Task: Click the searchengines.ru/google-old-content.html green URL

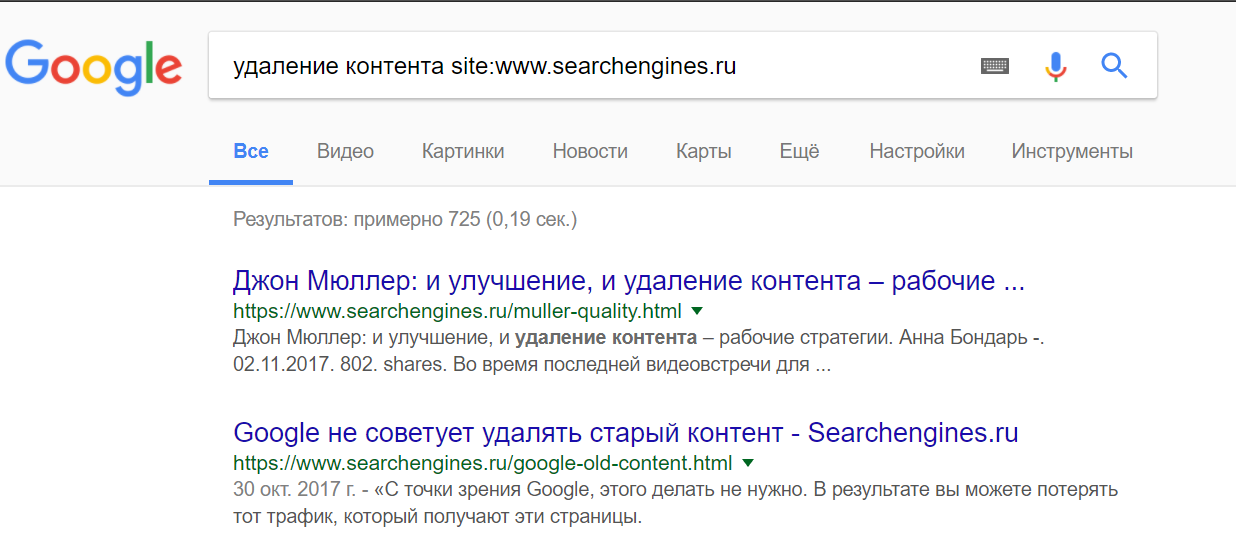Action: point(482,463)
